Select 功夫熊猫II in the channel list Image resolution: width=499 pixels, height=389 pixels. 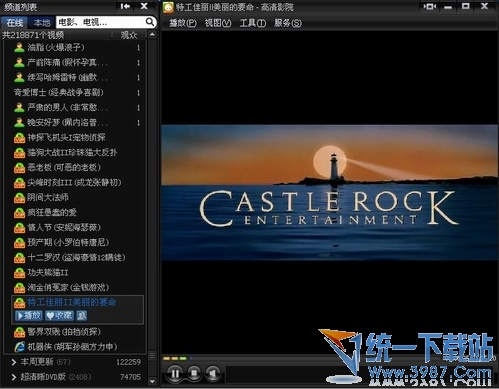point(47,272)
